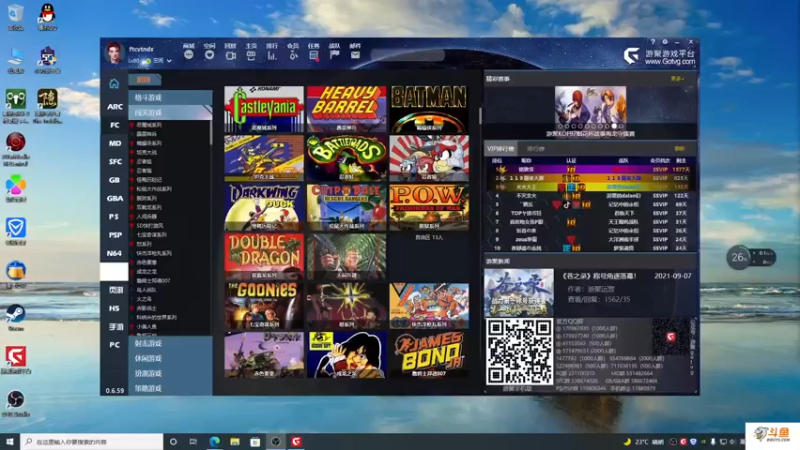
Task: Switch to the VIP排行榜 tab
Action: (501, 148)
